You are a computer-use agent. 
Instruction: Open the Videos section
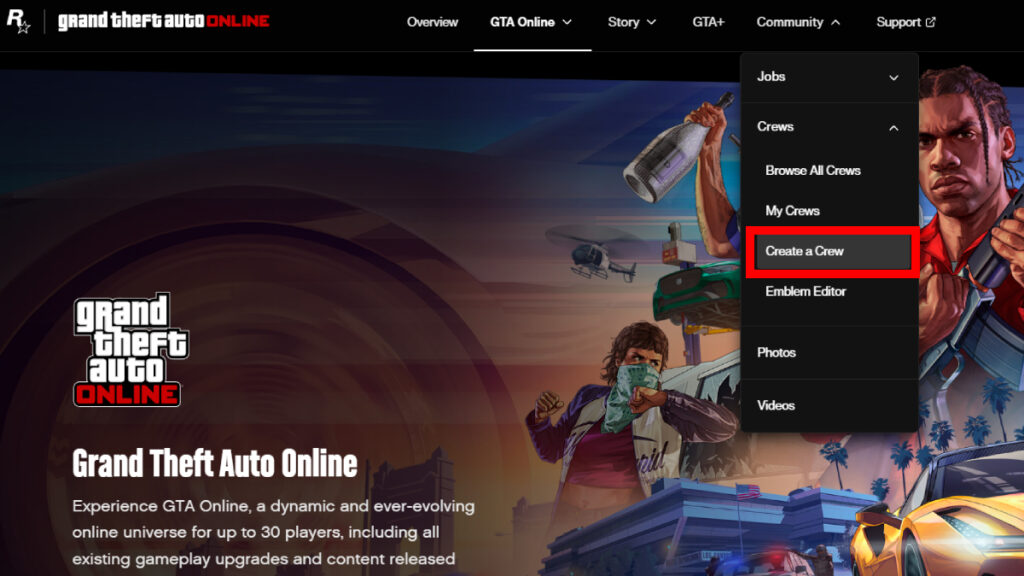point(776,405)
